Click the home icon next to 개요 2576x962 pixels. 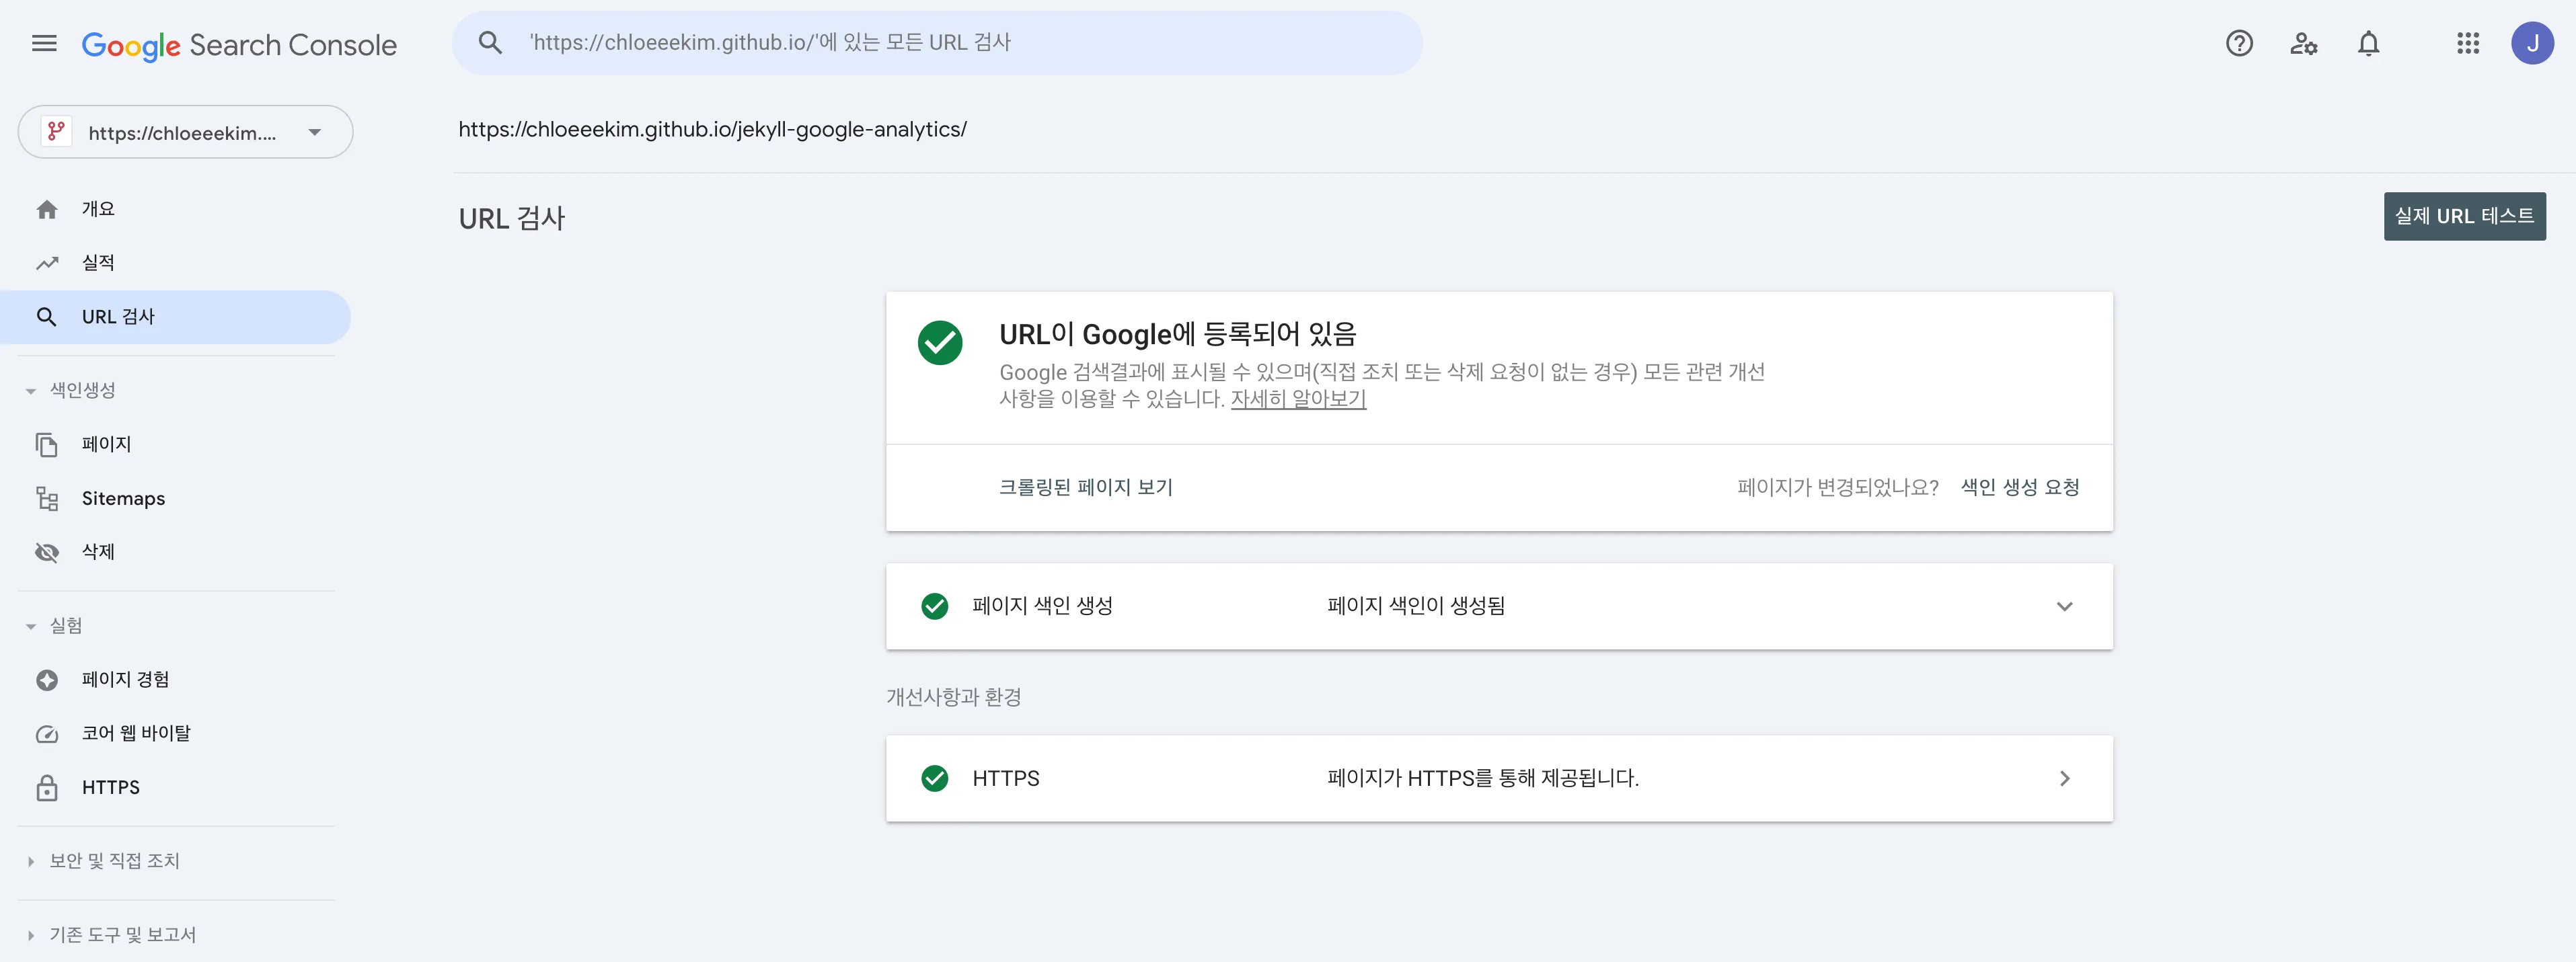click(x=47, y=209)
